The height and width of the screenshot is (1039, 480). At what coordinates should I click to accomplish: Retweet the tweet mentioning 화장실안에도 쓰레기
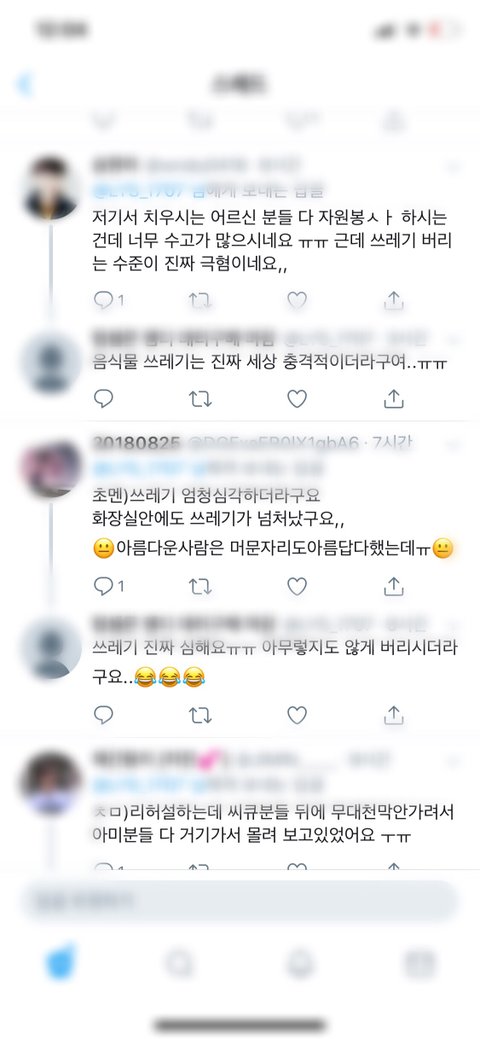tap(200, 586)
